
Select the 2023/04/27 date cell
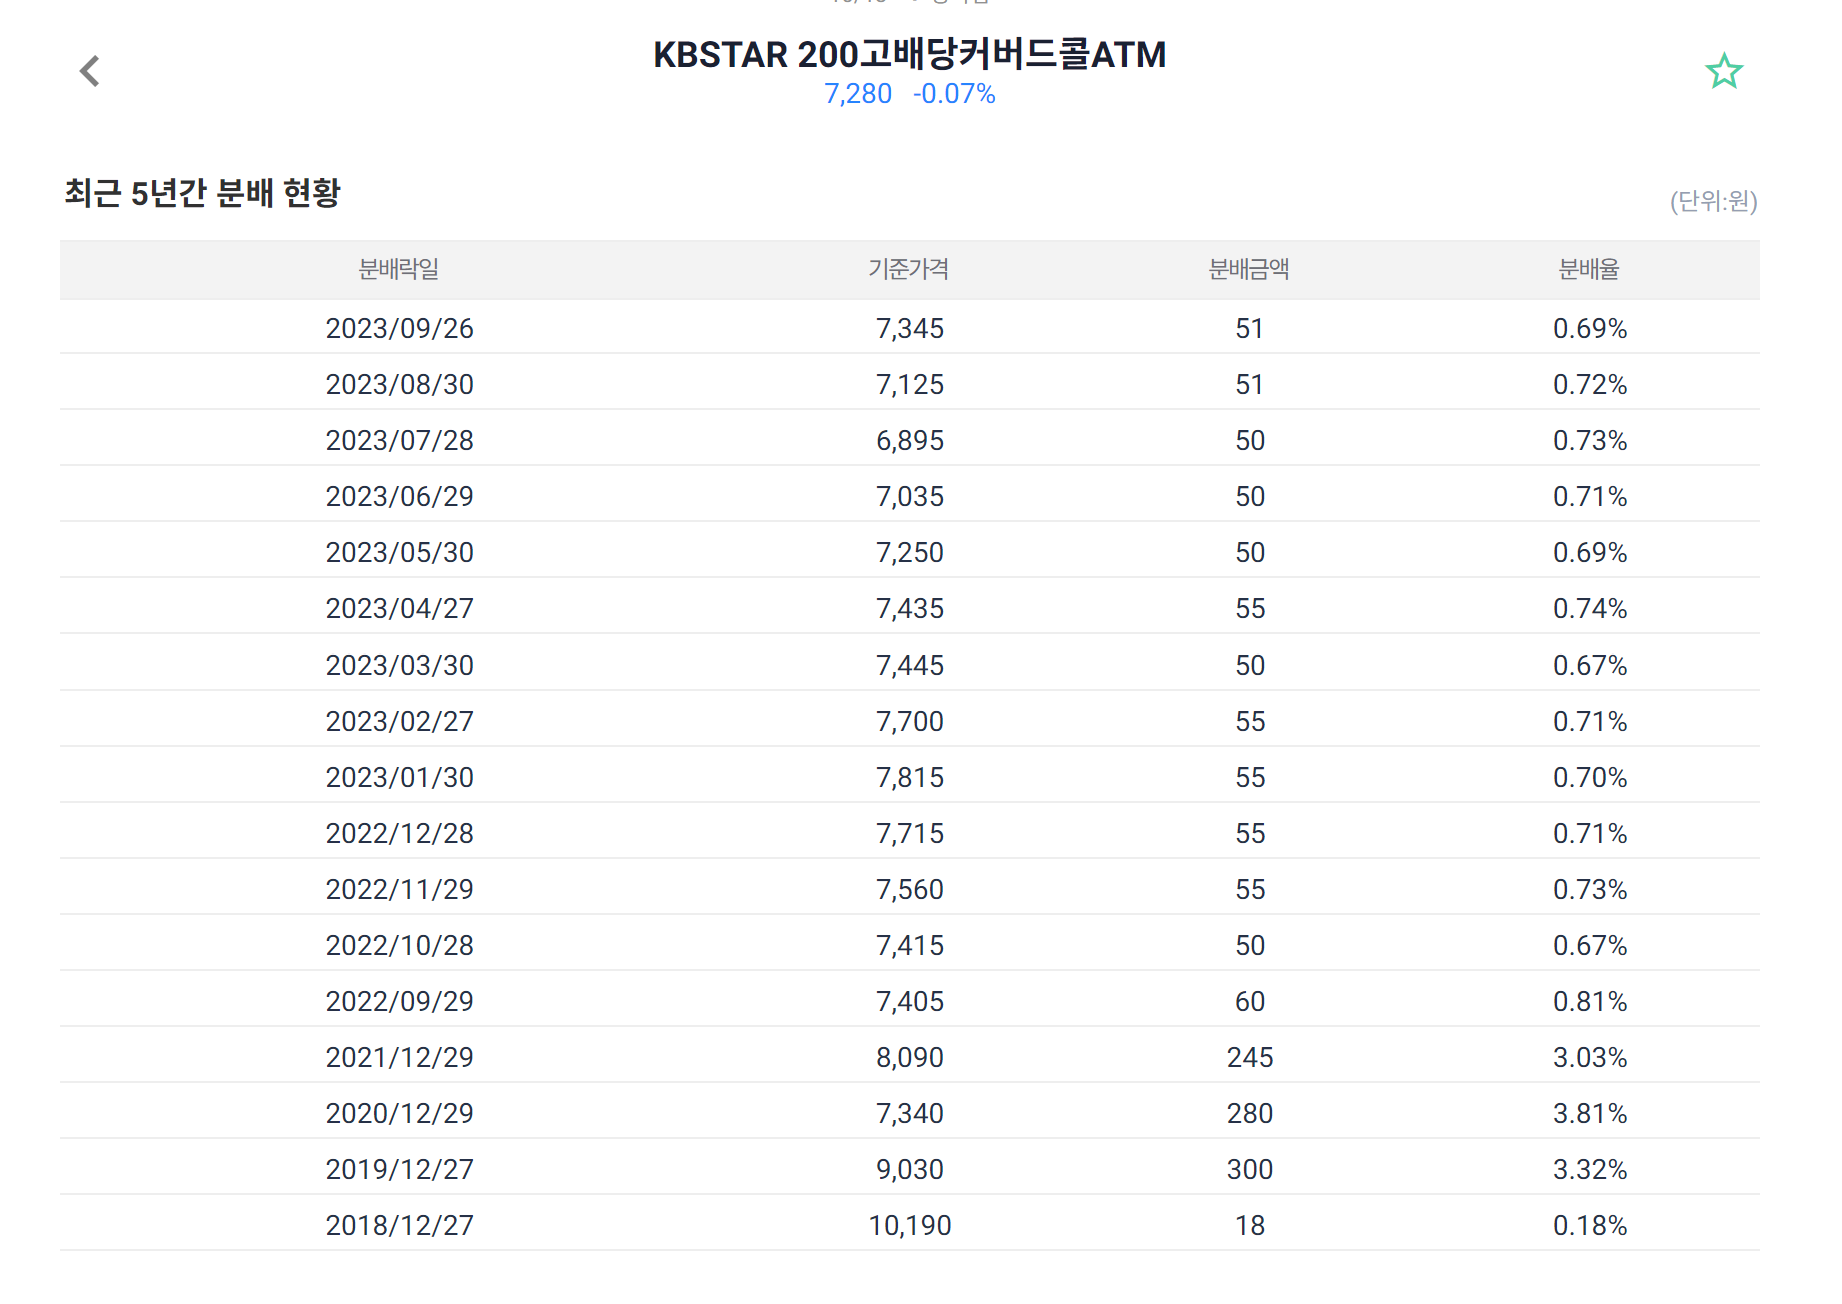(x=400, y=608)
